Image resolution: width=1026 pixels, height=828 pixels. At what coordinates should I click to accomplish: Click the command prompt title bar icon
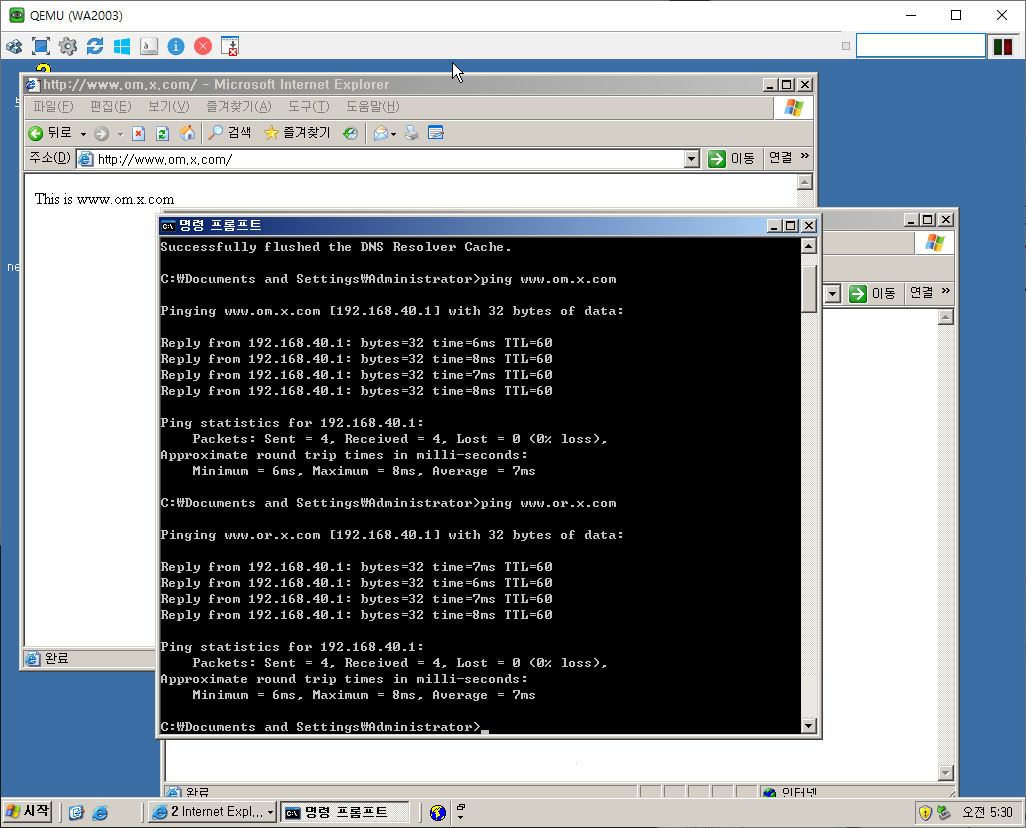coord(168,226)
